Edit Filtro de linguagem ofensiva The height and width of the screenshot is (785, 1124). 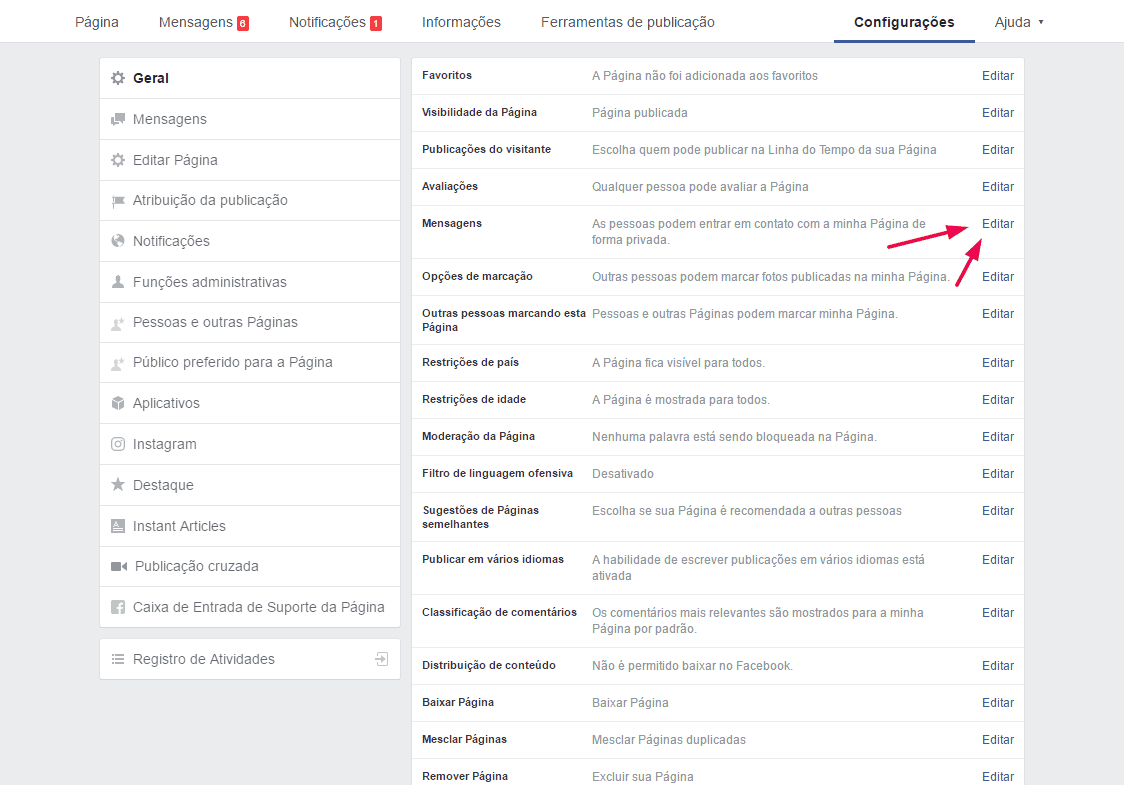(x=998, y=474)
